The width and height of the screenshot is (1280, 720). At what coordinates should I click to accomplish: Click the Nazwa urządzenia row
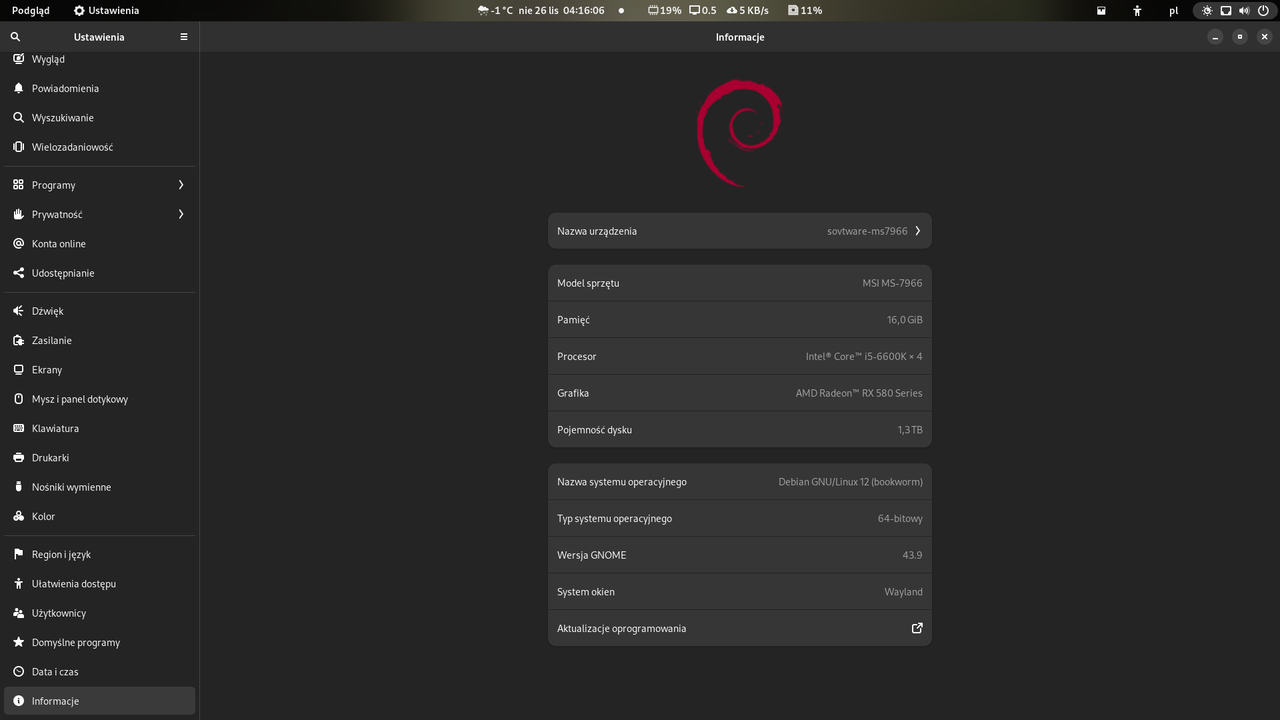(740, 231)
